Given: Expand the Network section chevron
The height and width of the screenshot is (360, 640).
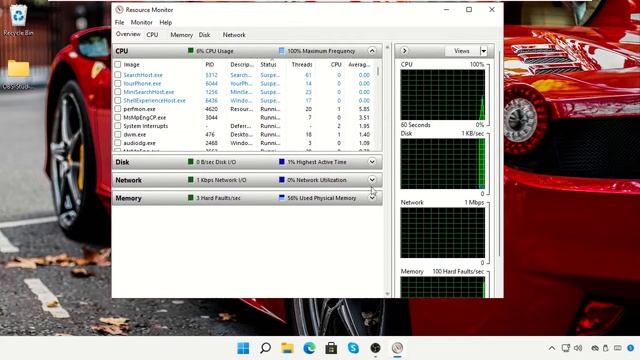Looking at the screenshot, I should click(x=372, y=180).
